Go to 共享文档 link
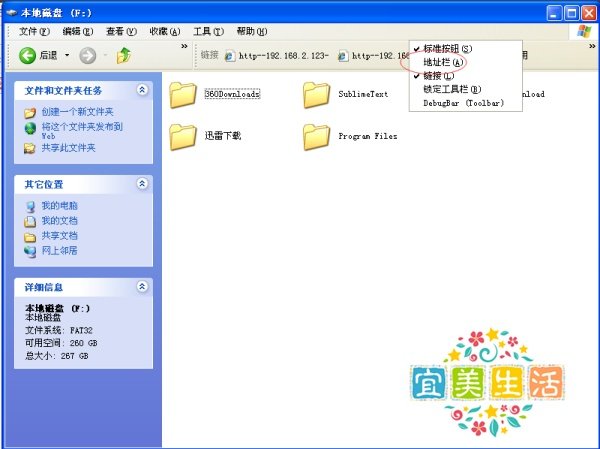Viewport: 600px width, 449px height. click(x=60, y=236)
